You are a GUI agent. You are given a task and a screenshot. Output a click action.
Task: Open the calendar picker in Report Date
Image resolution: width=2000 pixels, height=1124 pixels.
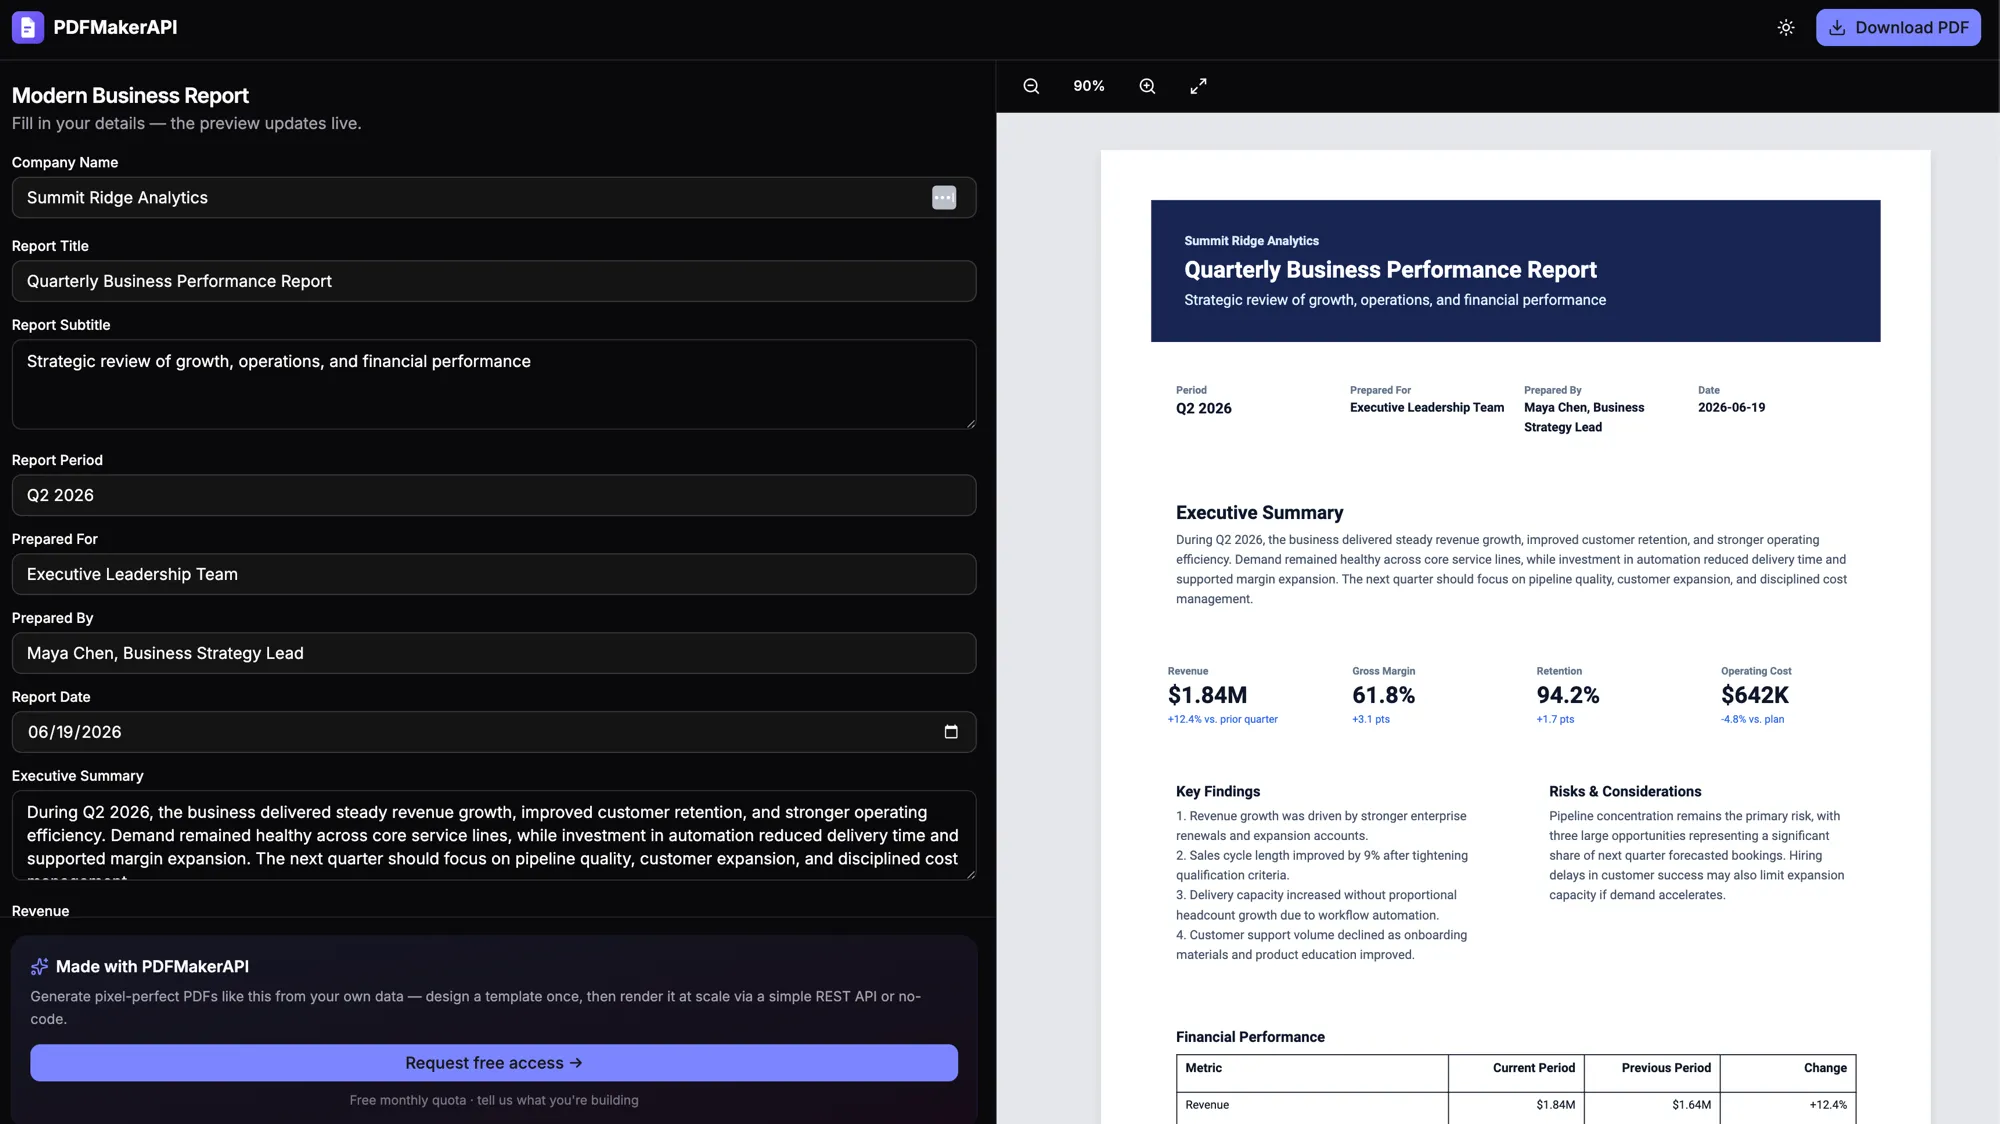[x=951, y=732]
